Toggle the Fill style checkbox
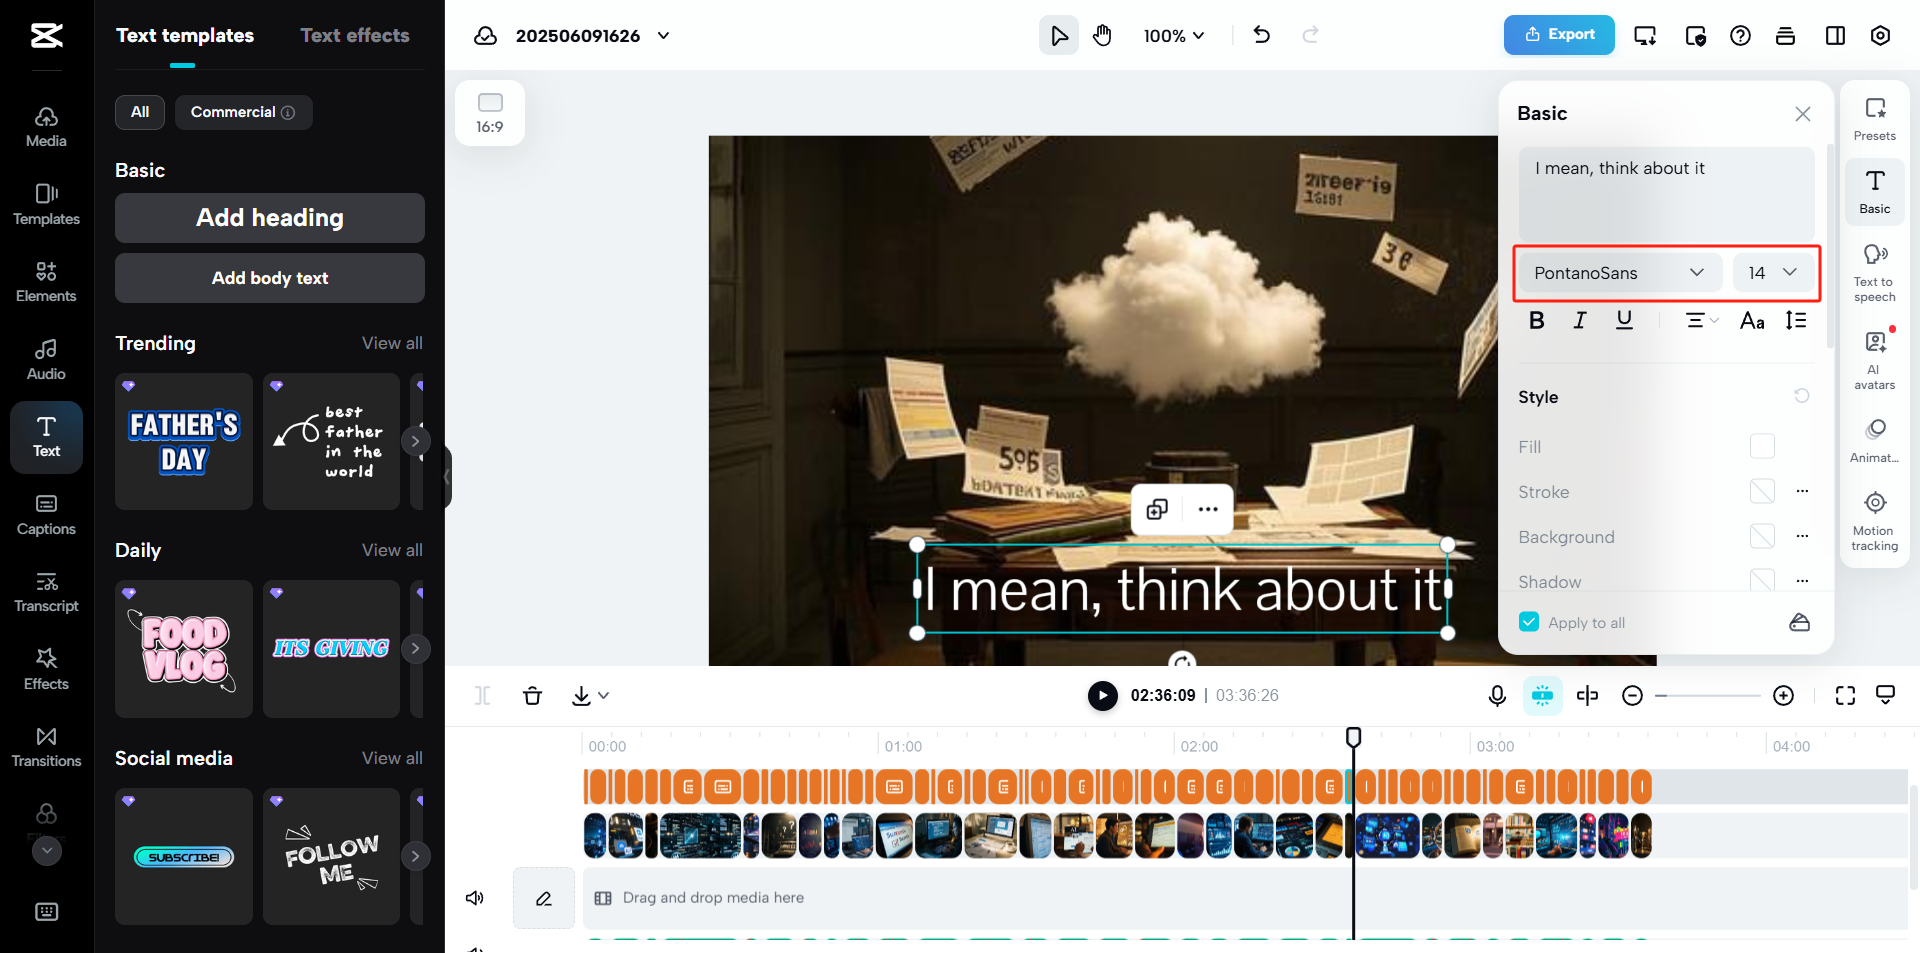Viewport: 1920px width, 953px height. pyautogui.click(x=1762, y=446)
